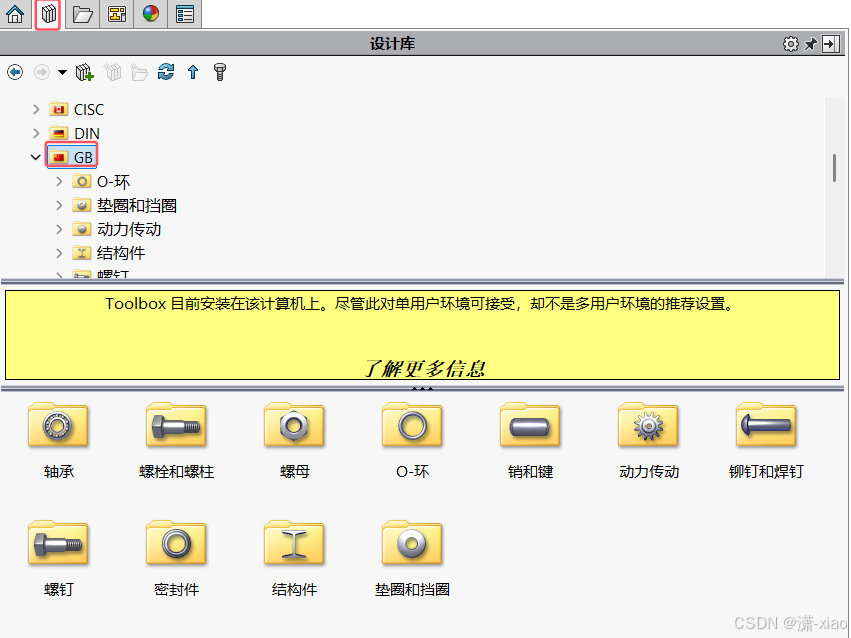Switch to the Design Library tab
This screenshot has height=638, width=851.
(48, 14)
